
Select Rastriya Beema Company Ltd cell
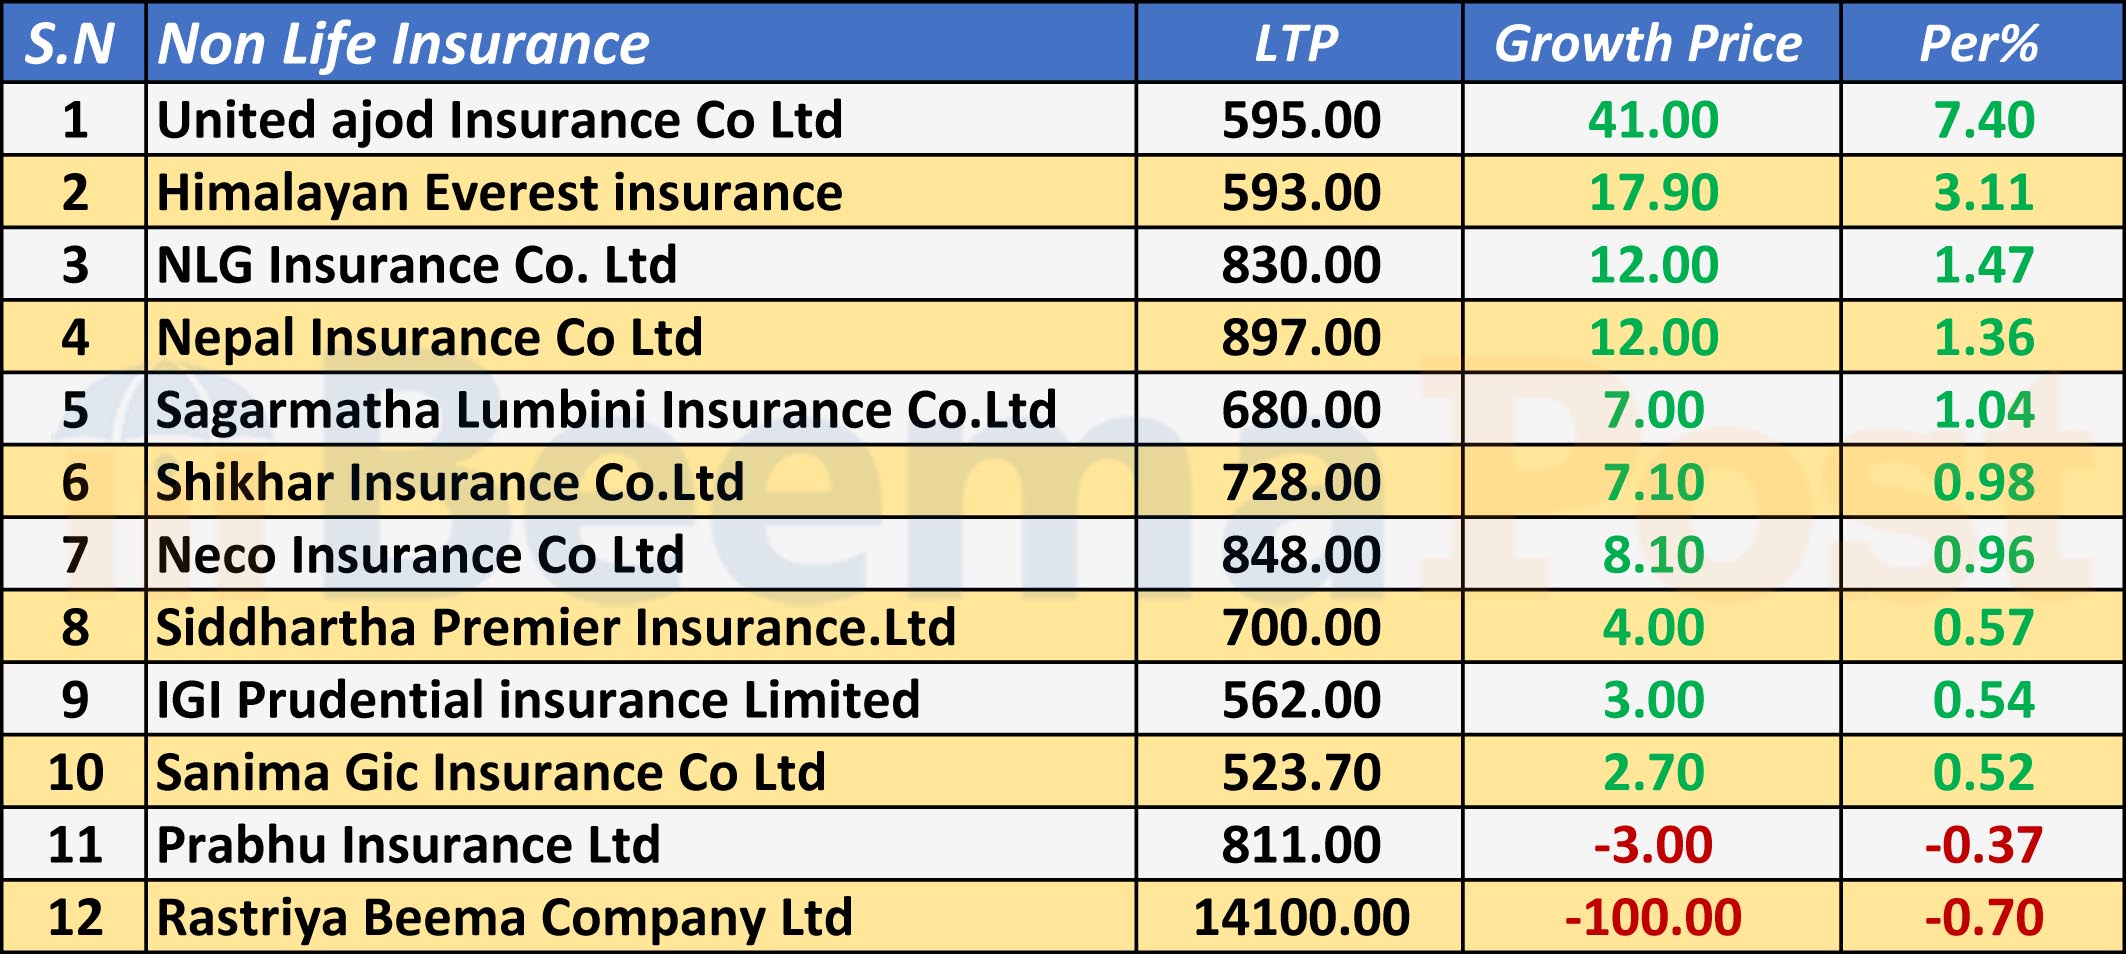[505, 917]
